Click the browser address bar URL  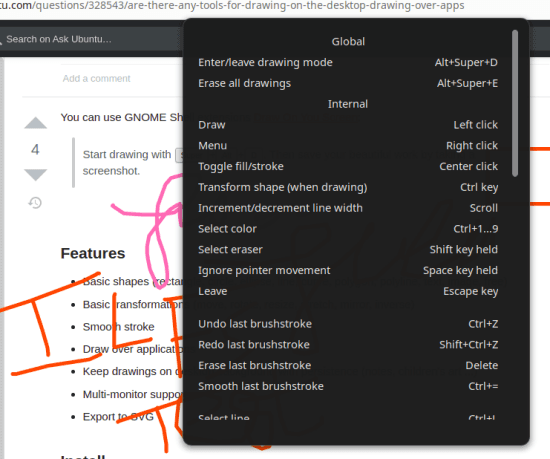coord(232,6)
